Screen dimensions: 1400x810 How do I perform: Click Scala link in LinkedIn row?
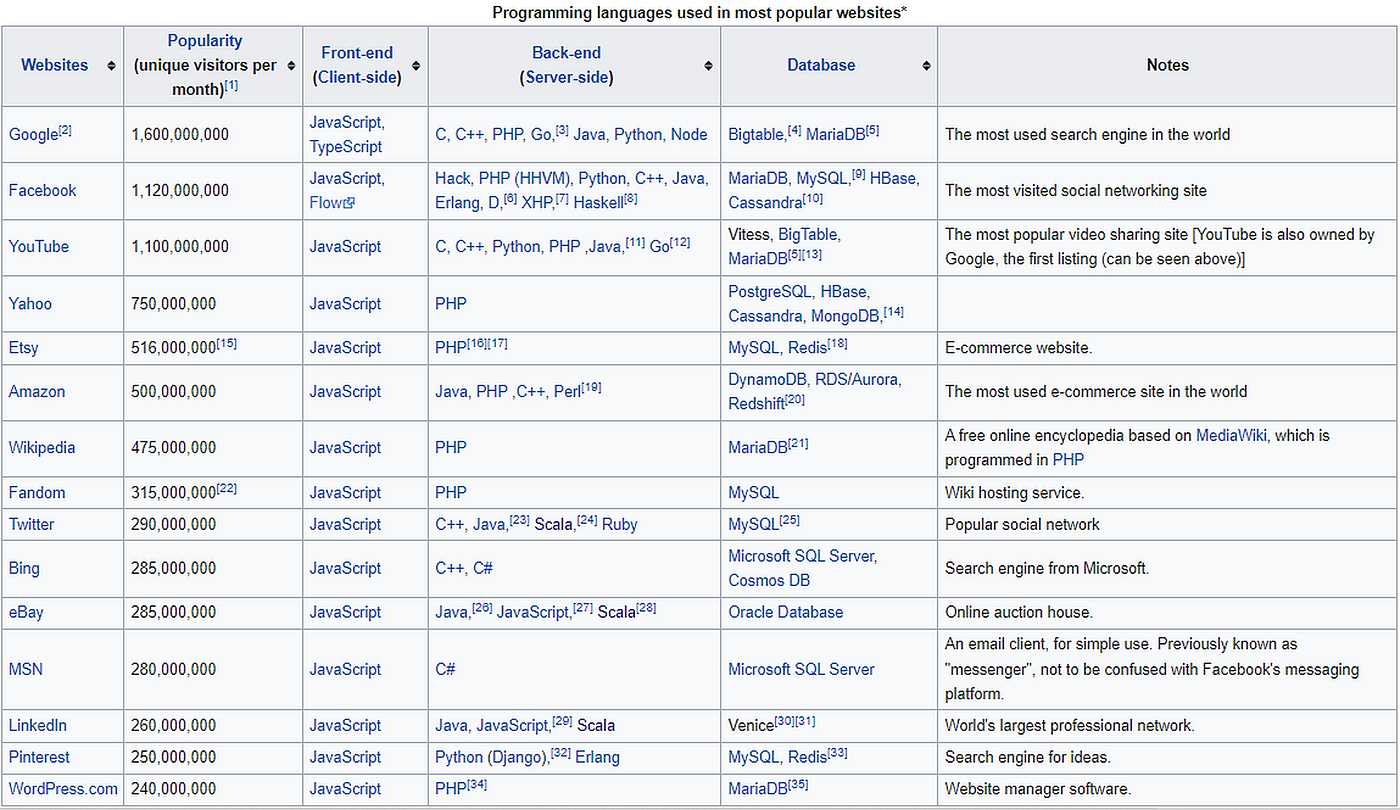(596, 726)
